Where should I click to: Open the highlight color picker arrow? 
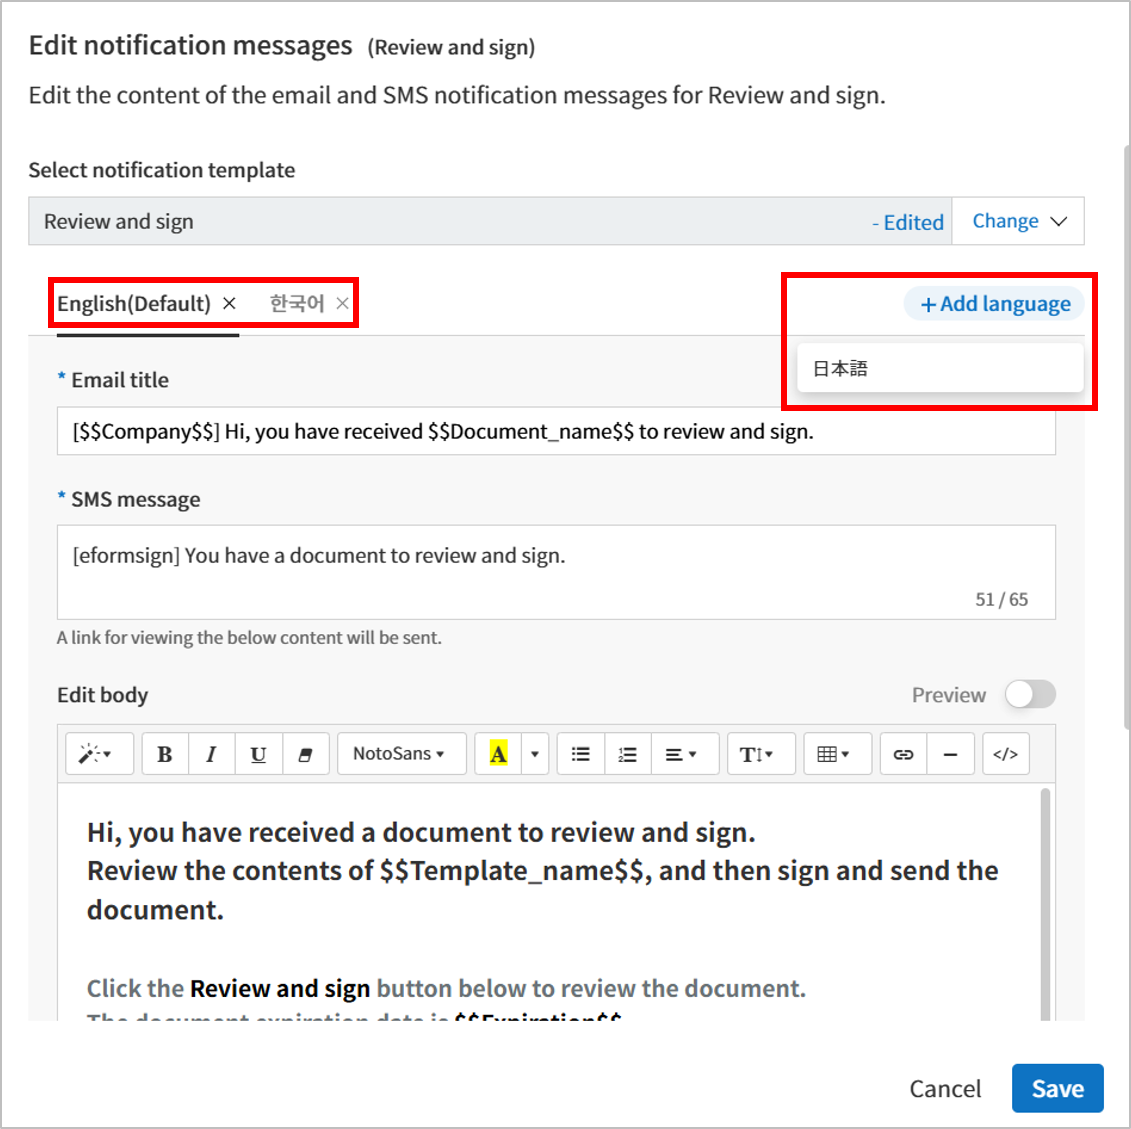coord(534,754)
